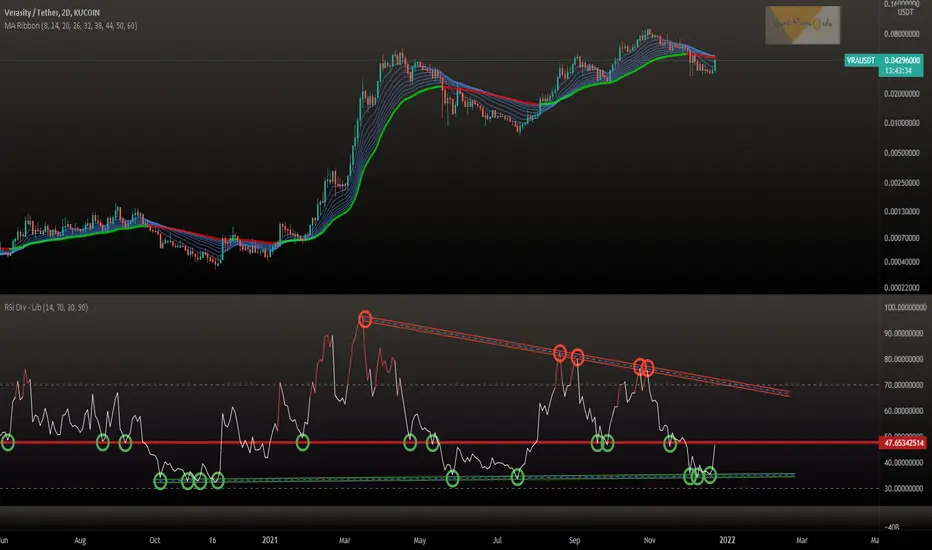Click the 0.00130000 price axis label
The width and height of the screenshot is (932, 550).
[902, 211]
